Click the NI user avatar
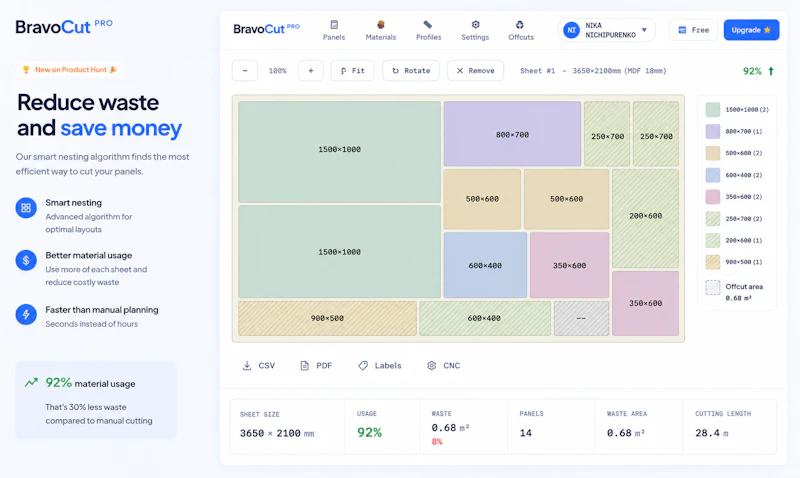The width and height of the screenshot is (800, 478). point(571,30)
